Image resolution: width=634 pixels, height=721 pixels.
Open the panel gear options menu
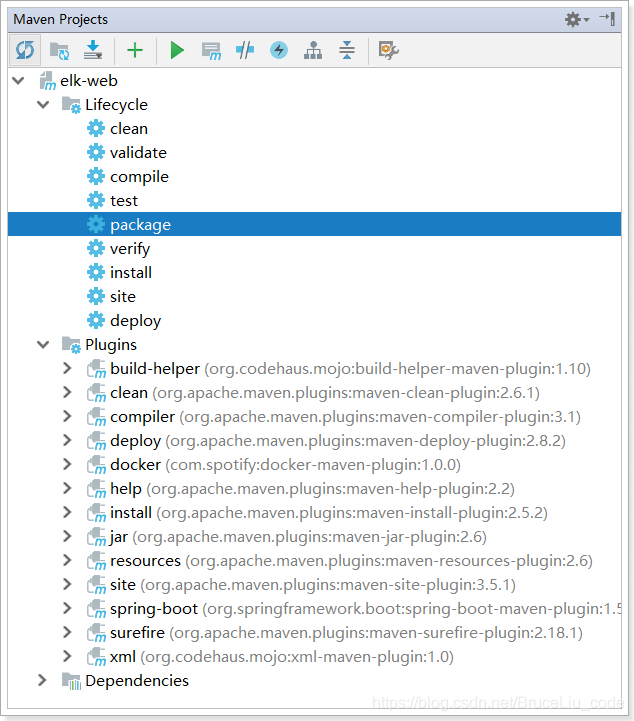tap(576, 19)
